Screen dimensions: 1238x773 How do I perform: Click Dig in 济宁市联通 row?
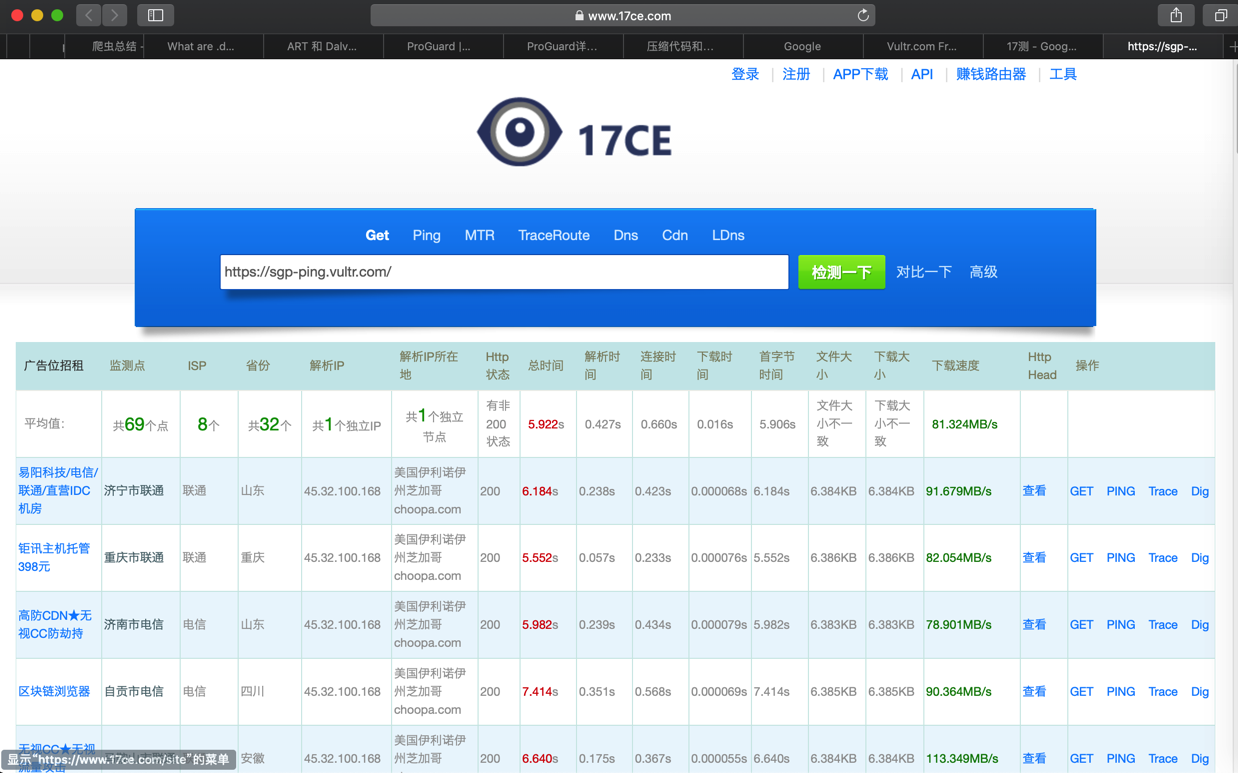pos(1200,491)
